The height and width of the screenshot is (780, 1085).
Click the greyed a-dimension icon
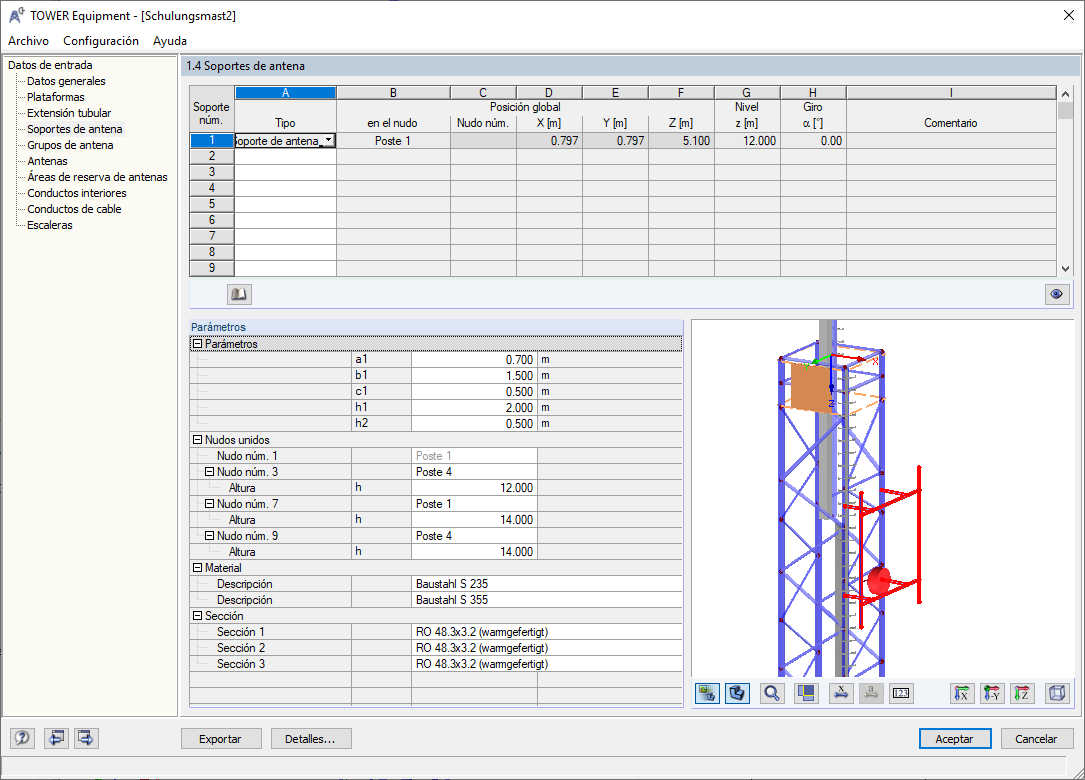click(x=871, y=693)
